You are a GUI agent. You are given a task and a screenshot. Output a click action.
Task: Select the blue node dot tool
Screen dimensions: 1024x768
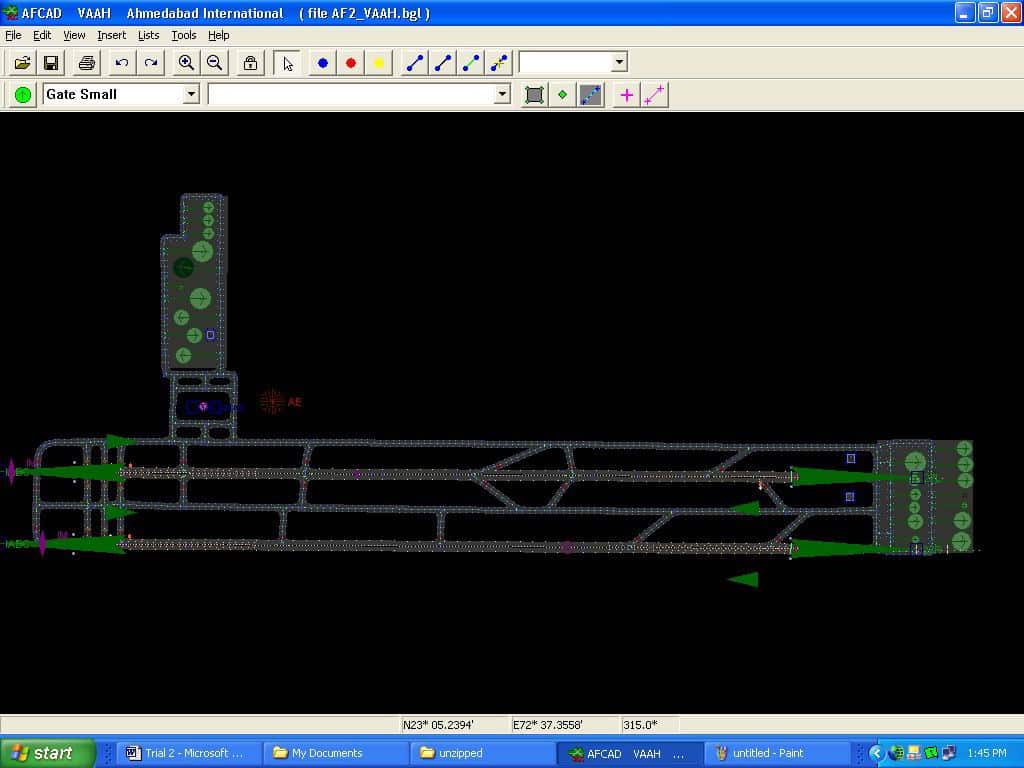[x=322, y=63]
